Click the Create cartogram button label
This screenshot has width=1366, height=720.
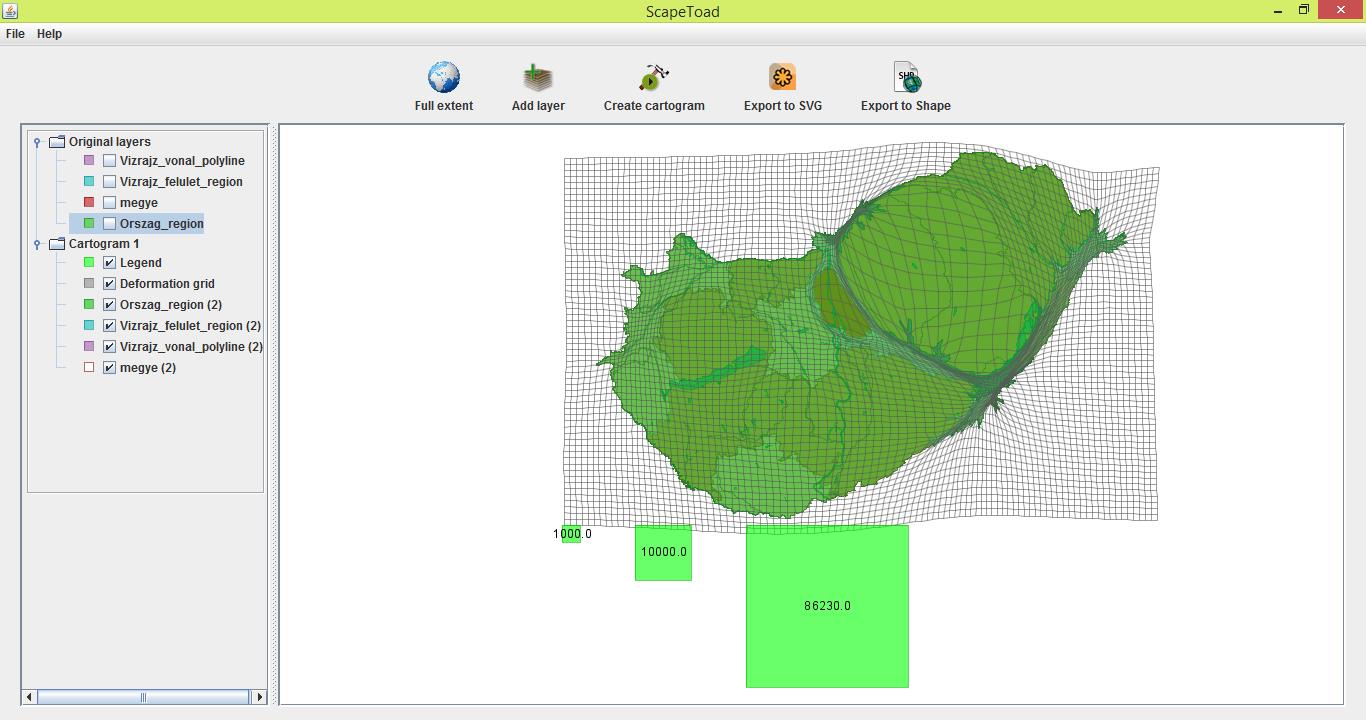coord(654,106)
